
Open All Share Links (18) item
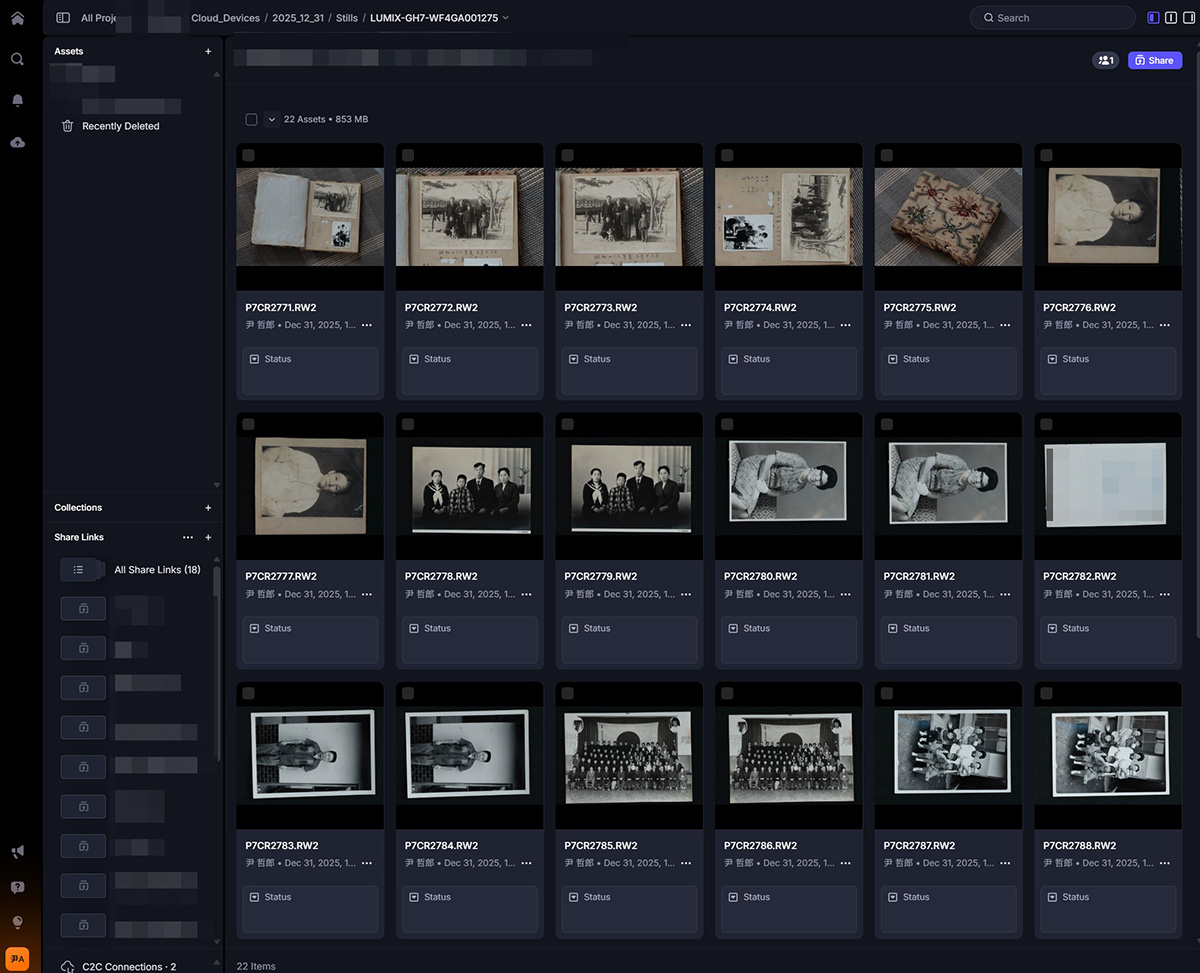point(156,570)
